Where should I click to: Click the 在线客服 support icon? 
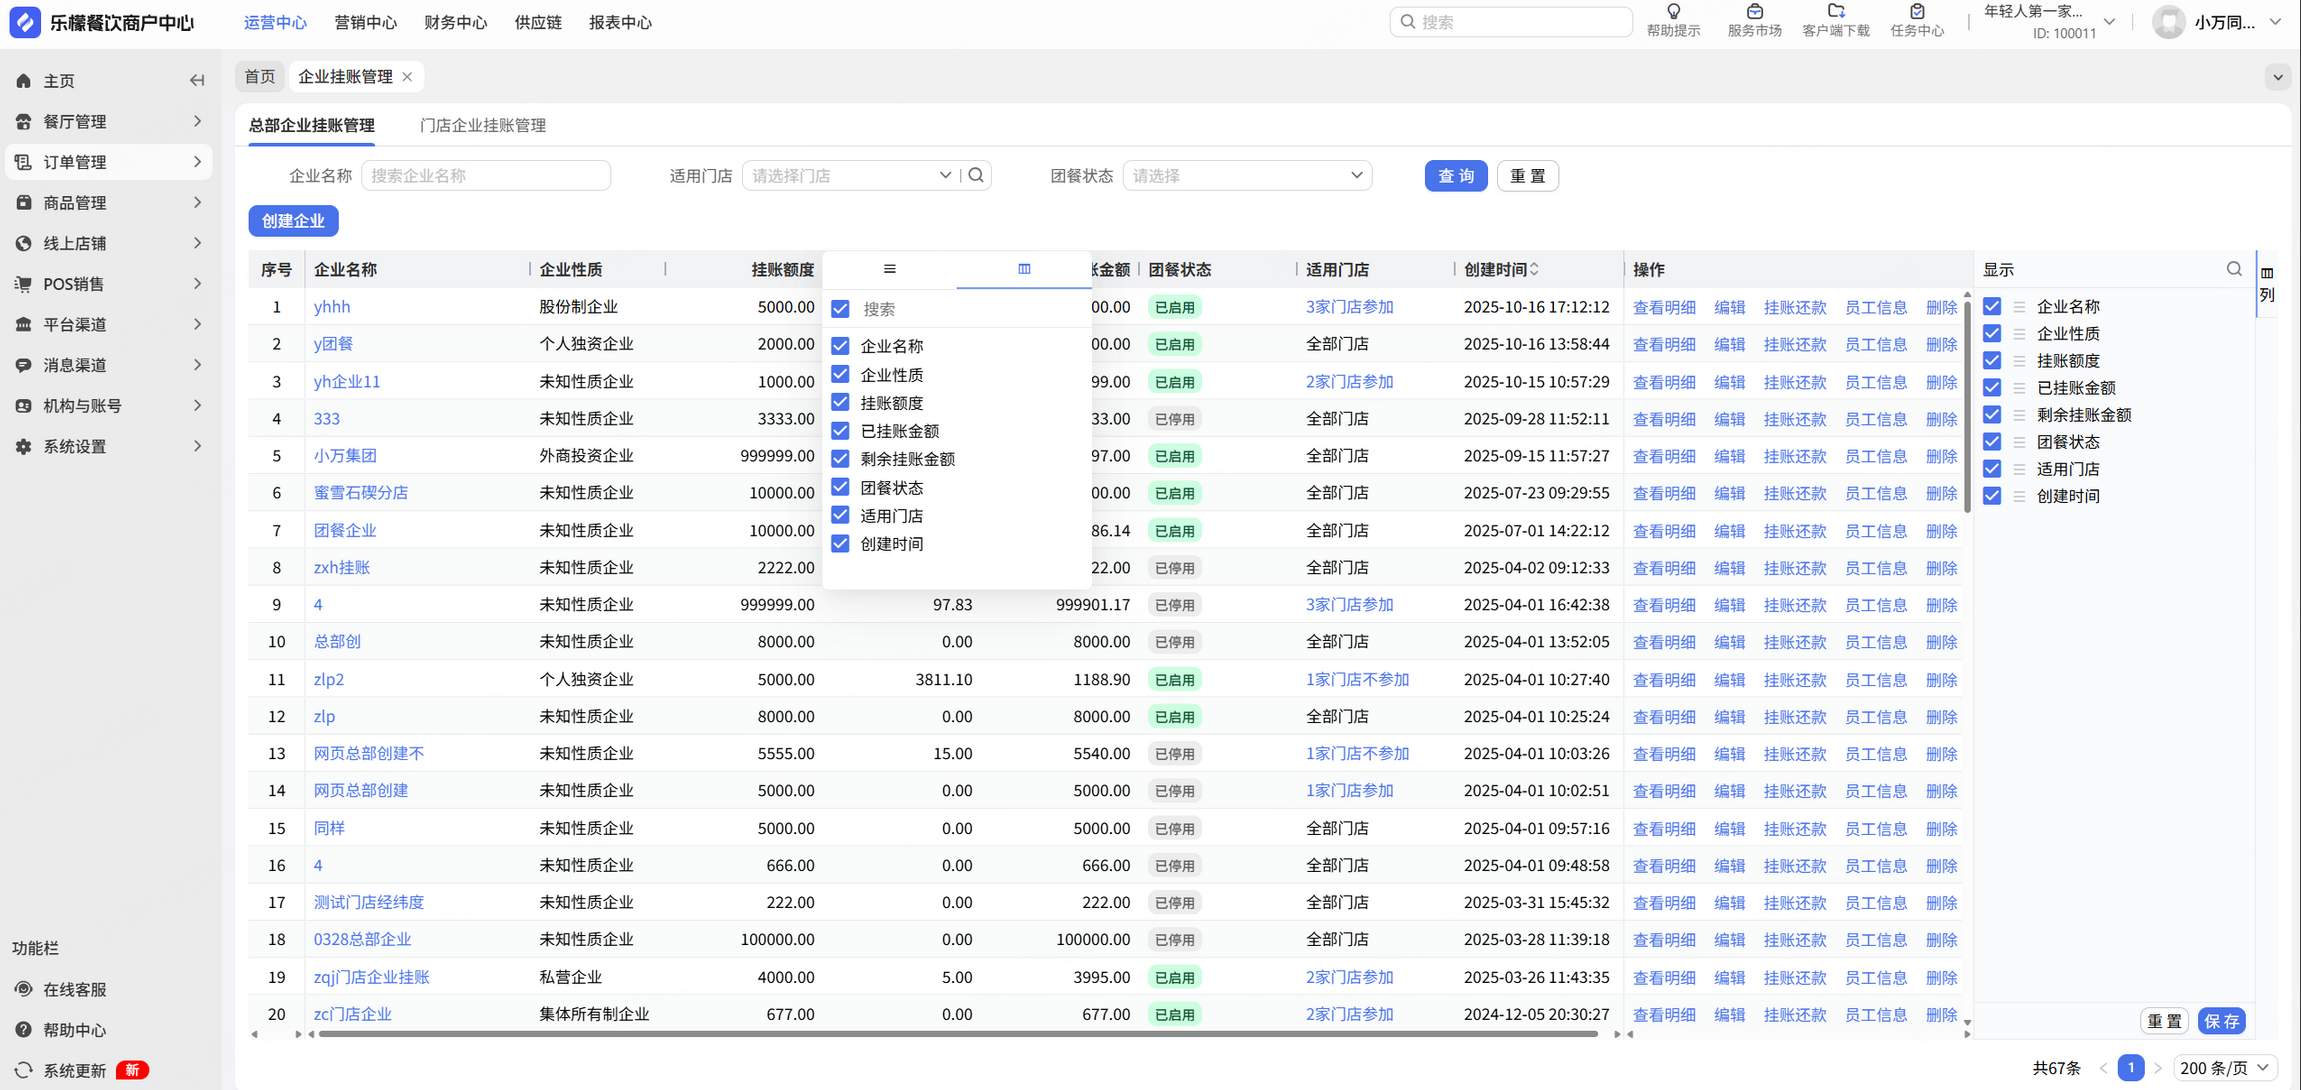(x=24, y=989)
